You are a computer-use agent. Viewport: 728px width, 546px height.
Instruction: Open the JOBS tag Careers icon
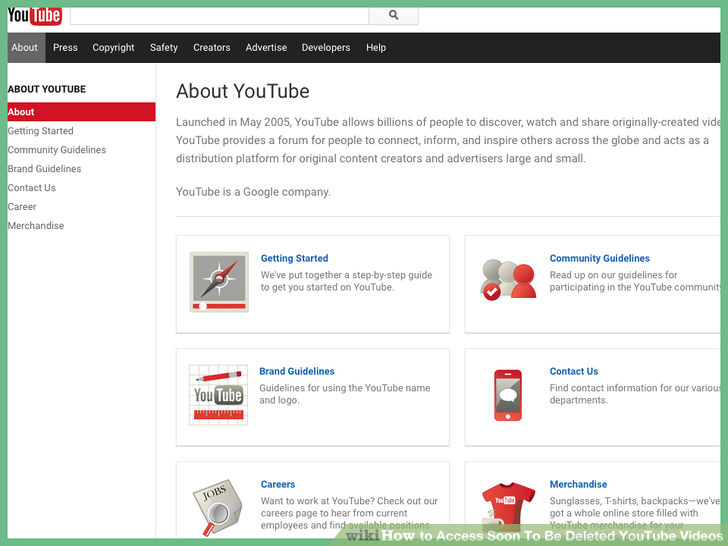(x=217, y=507)
